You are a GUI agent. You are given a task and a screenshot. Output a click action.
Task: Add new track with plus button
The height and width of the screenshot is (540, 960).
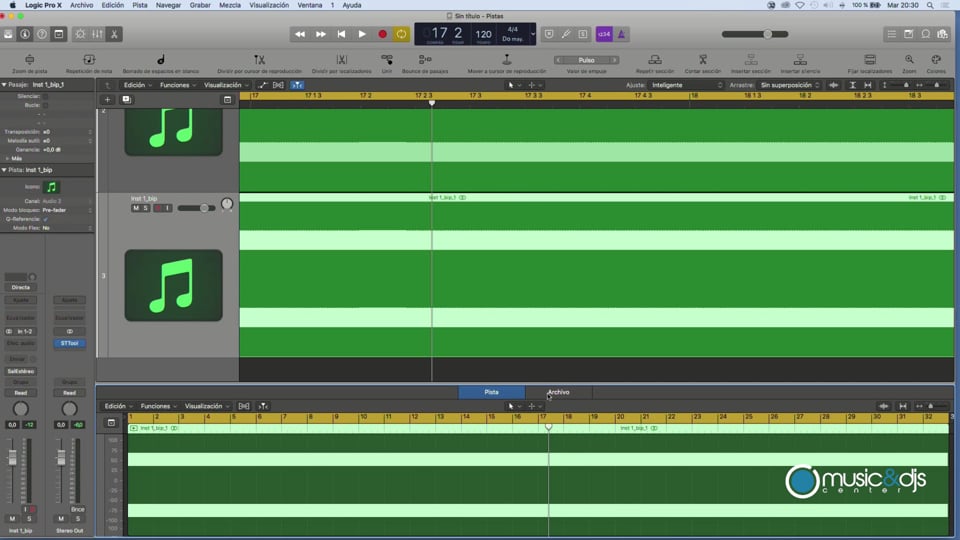point(107,99)
